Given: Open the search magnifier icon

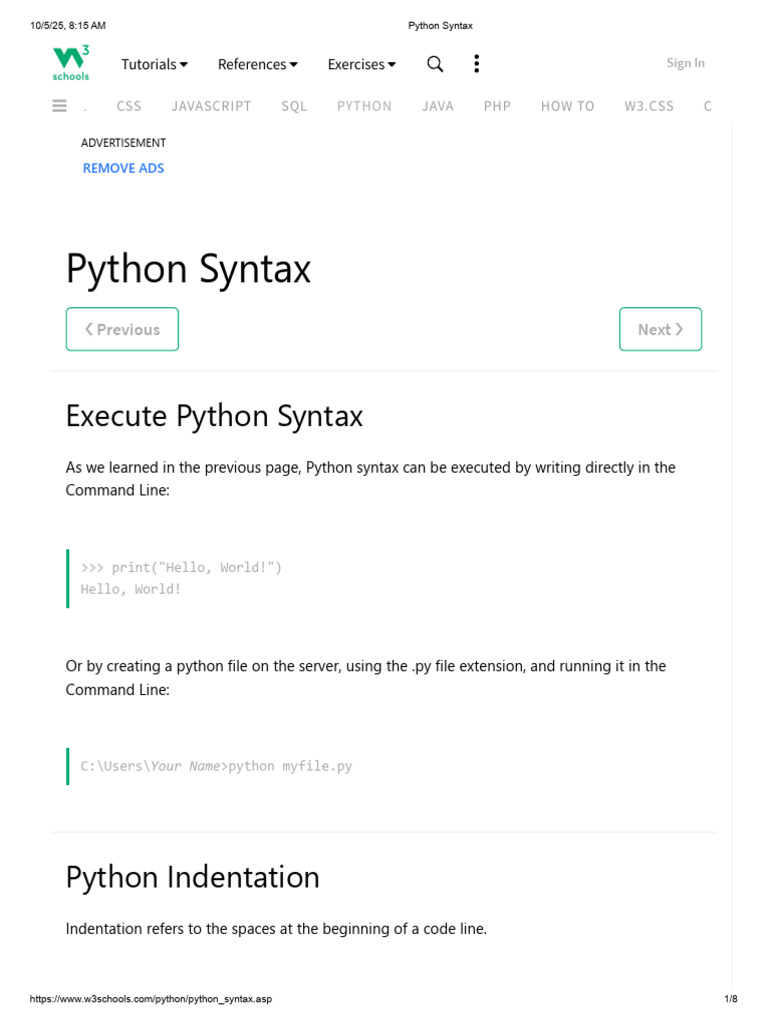Looking at the screenshot, I should (435, 64).
